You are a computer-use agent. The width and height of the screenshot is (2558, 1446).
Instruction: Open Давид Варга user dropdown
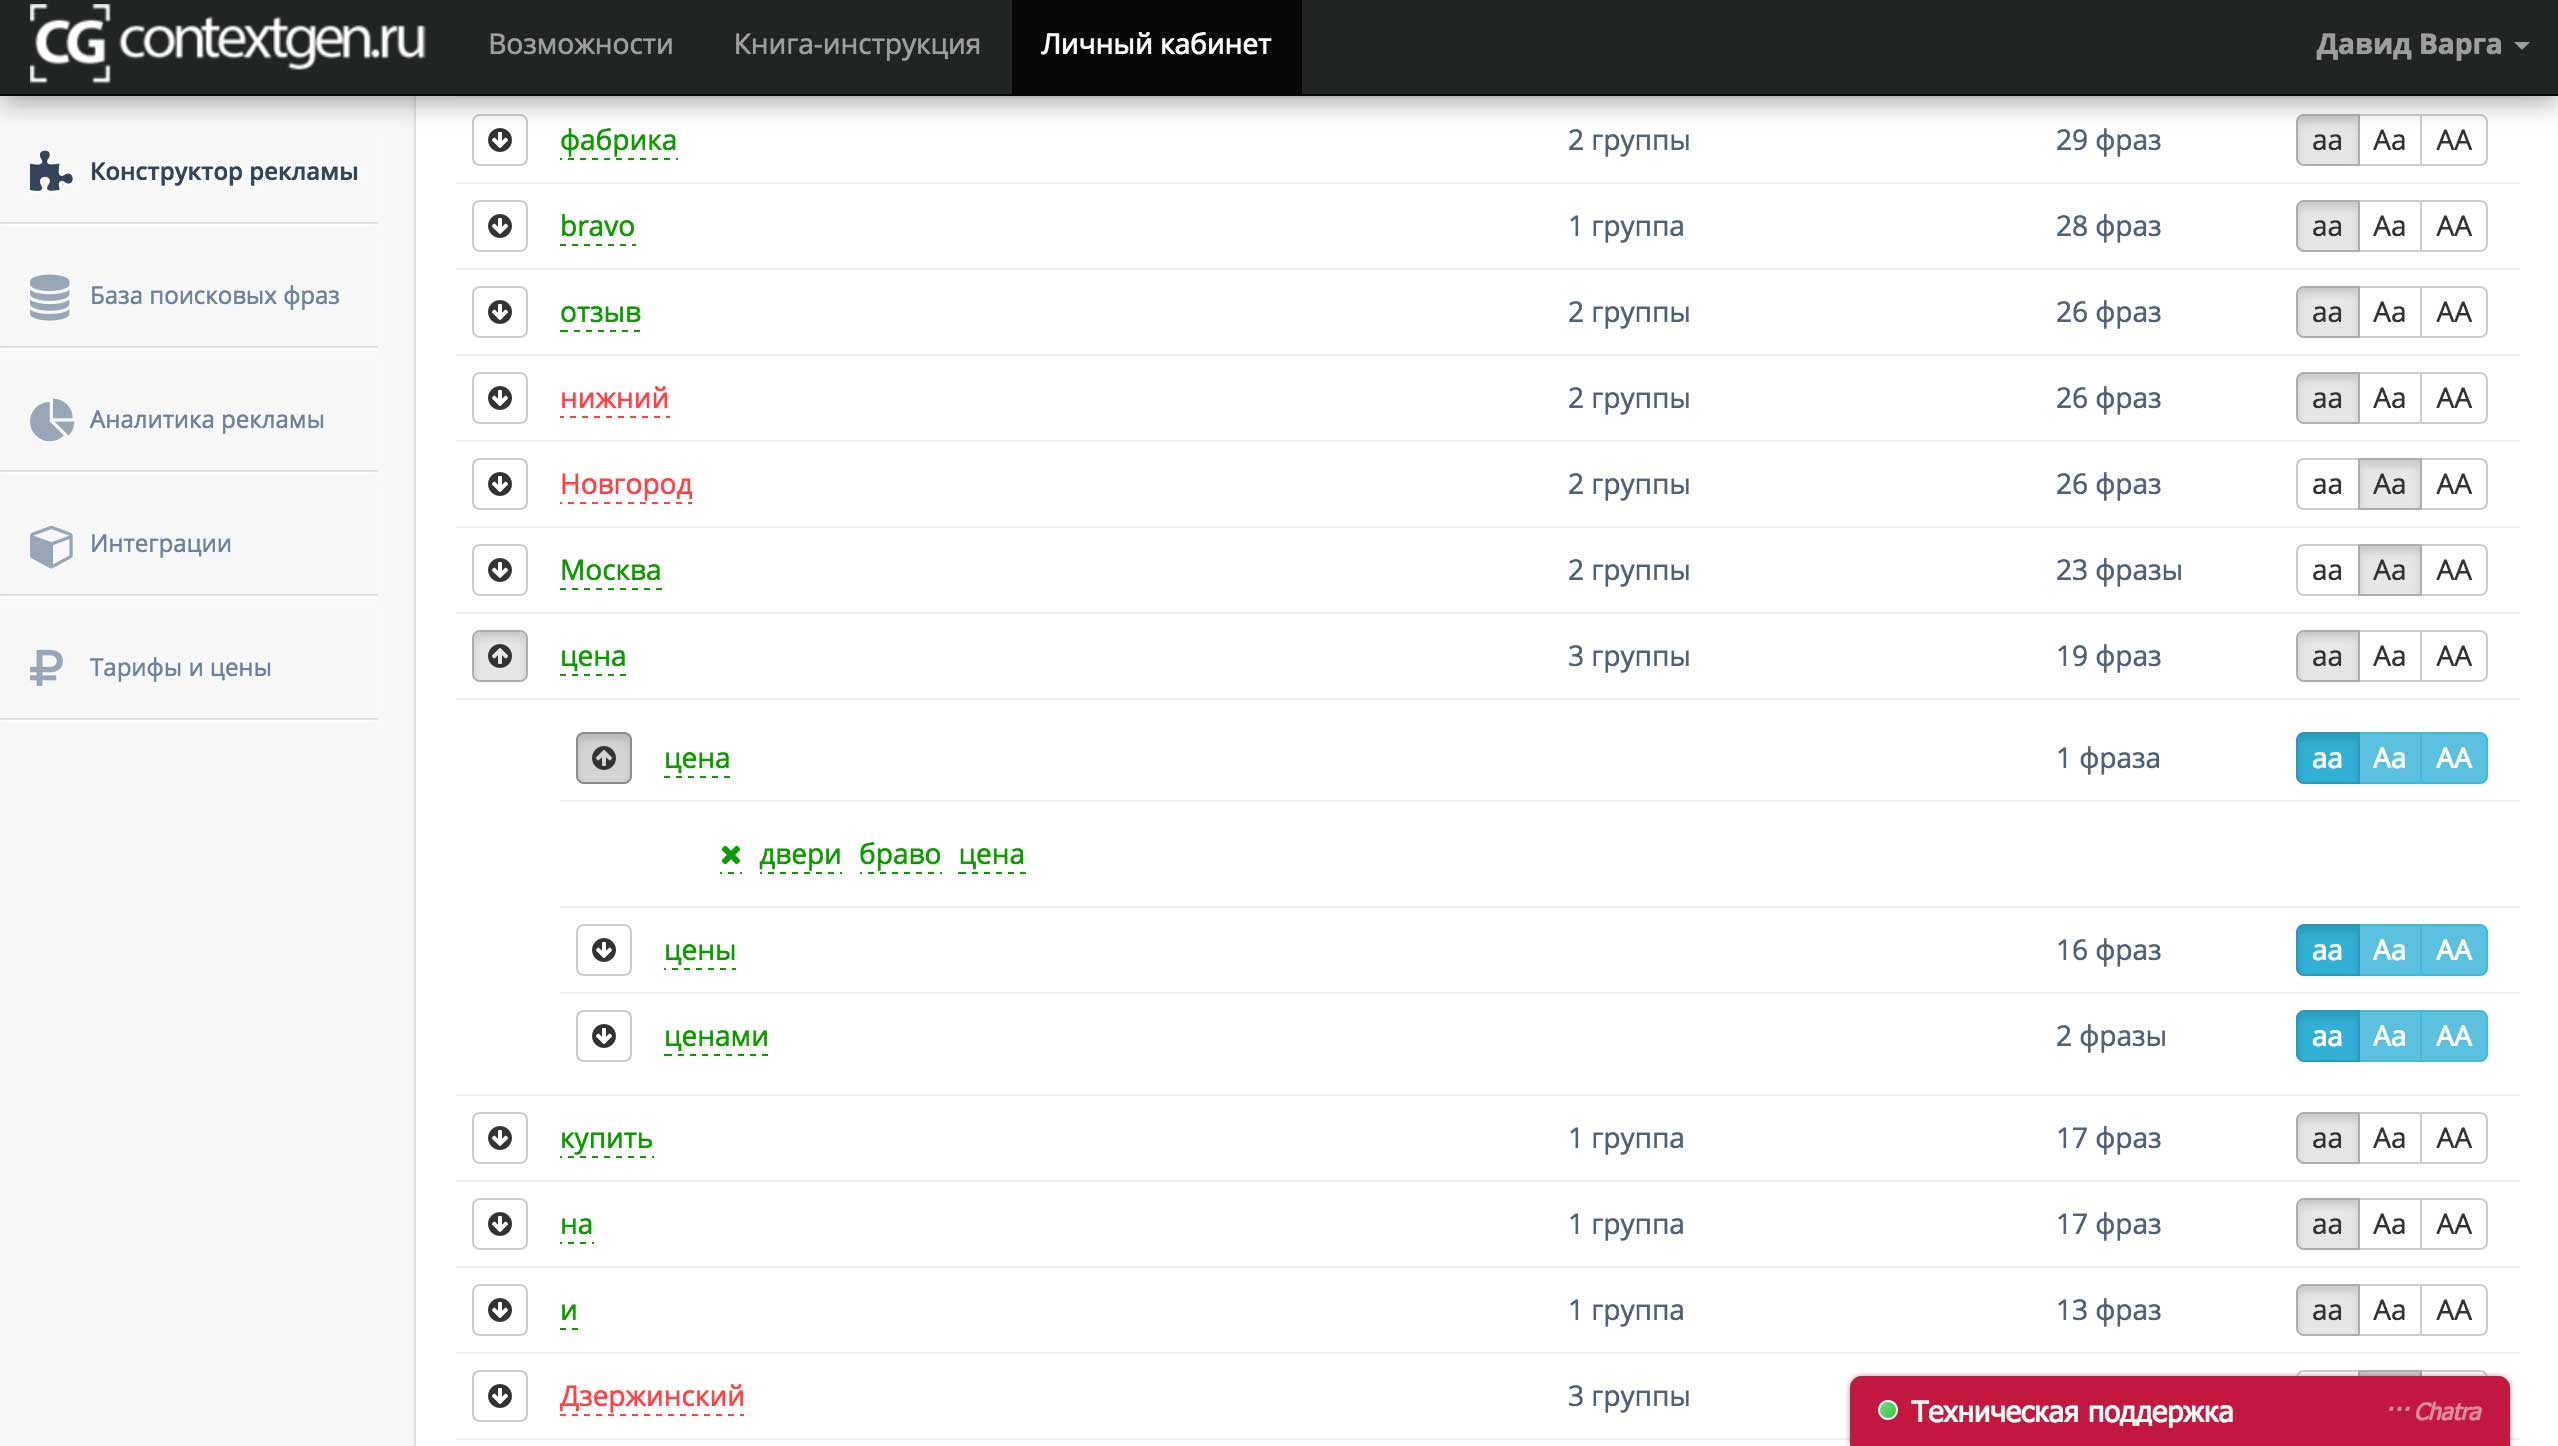pos(2421,45)
